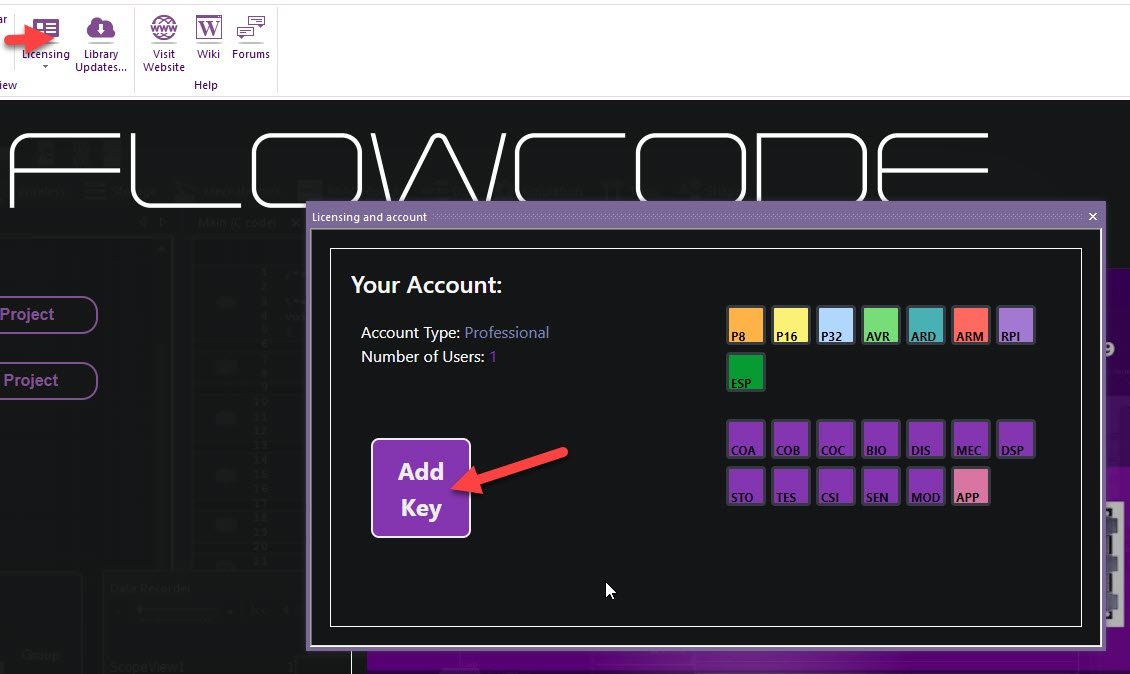Image resolution: width=1130 pixels, height=674 pixels.
Task: Click the Professional account type text
Action: [x=506, y=333]
